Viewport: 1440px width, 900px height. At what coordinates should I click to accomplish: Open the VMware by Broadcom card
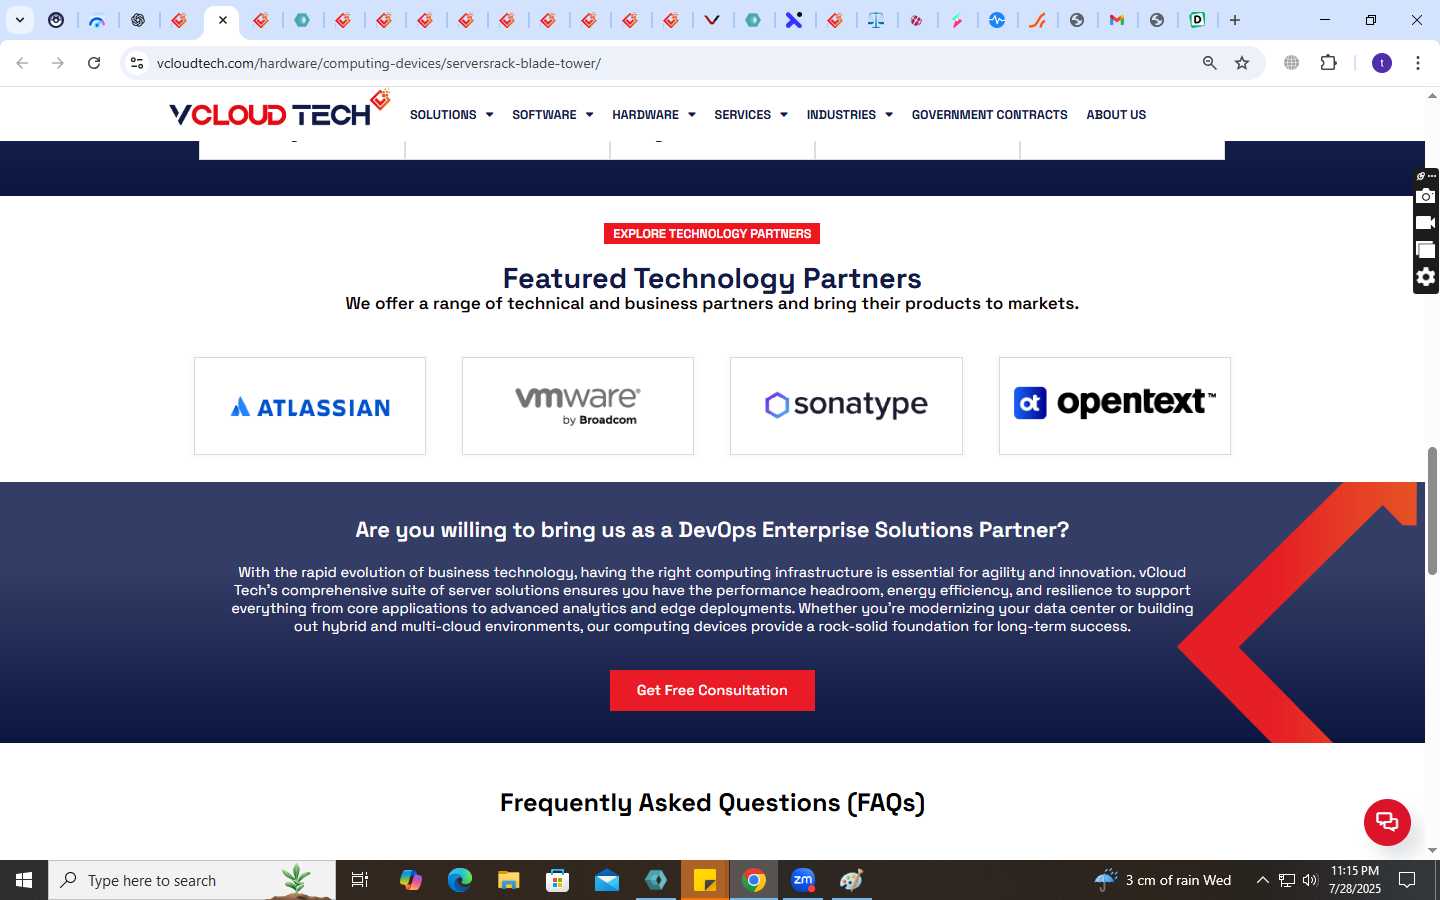[x=578, y=406]
